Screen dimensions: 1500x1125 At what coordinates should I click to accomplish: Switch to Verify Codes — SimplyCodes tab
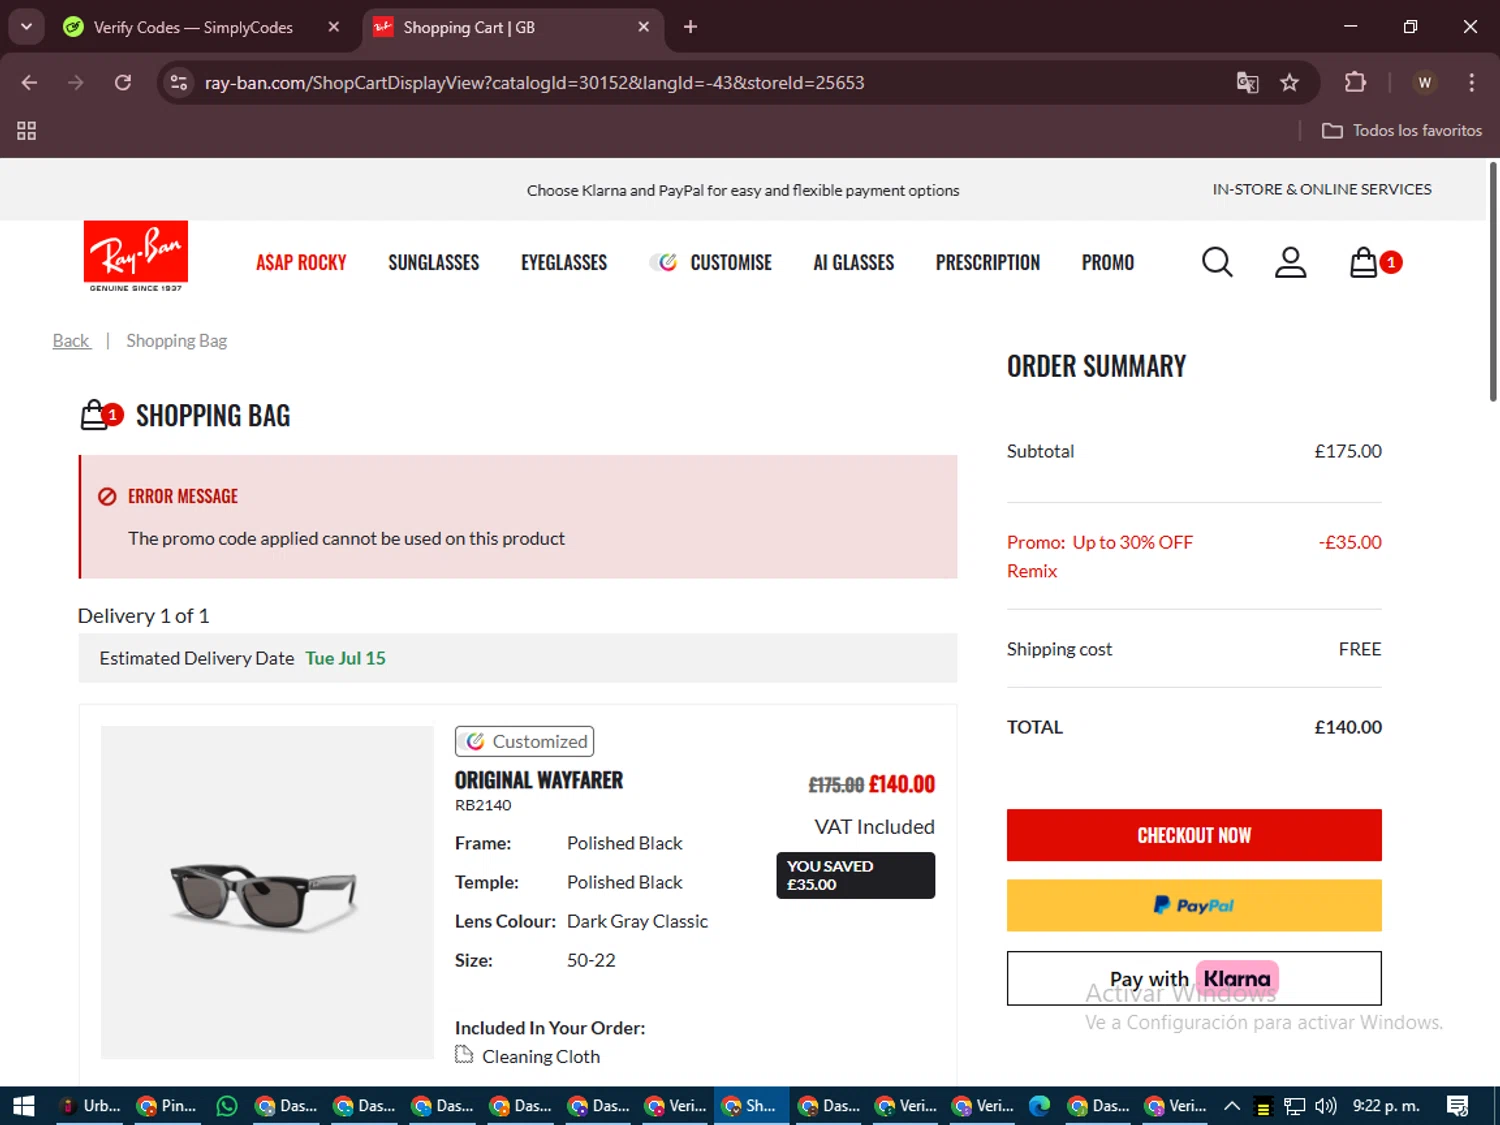[193, 27]
